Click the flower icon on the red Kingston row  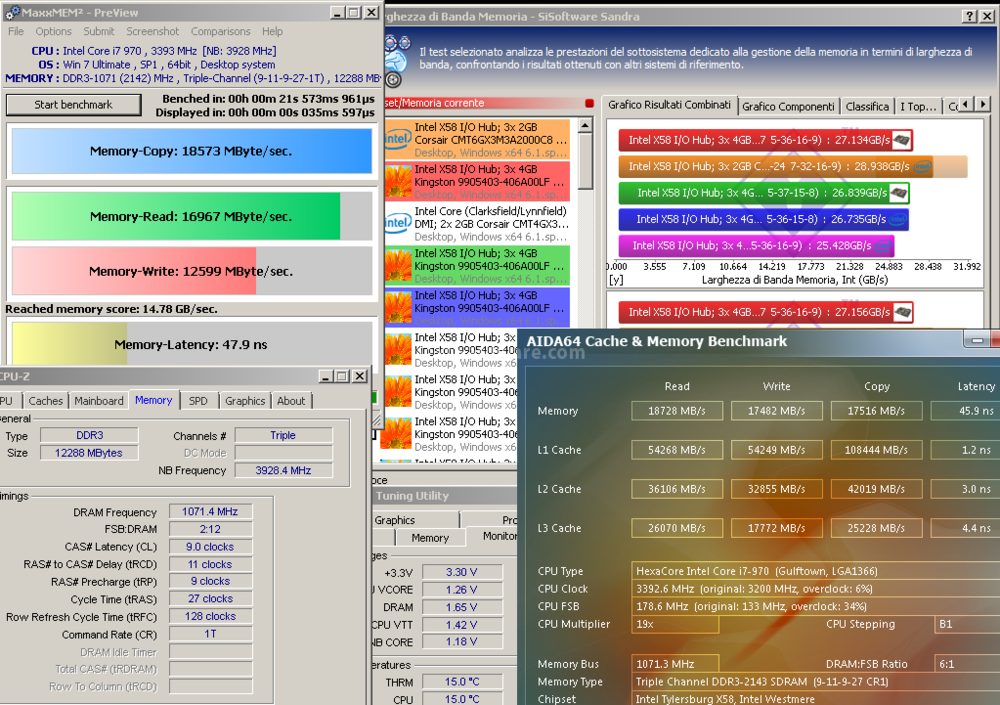pos(398,181)
